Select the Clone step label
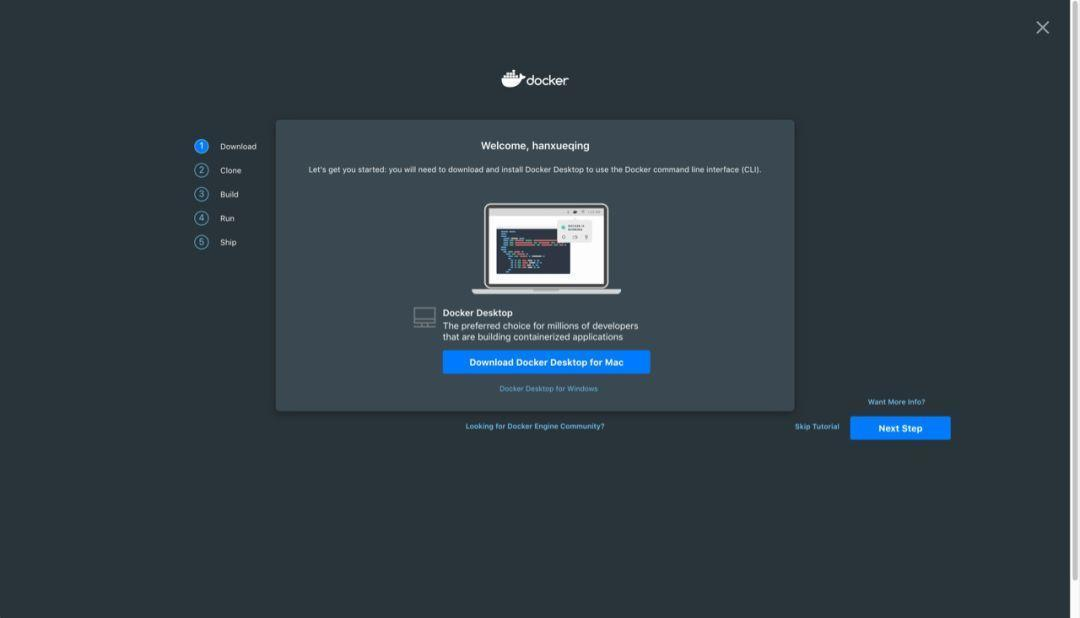Screen dimensions: 1080x618 (231, 171)
